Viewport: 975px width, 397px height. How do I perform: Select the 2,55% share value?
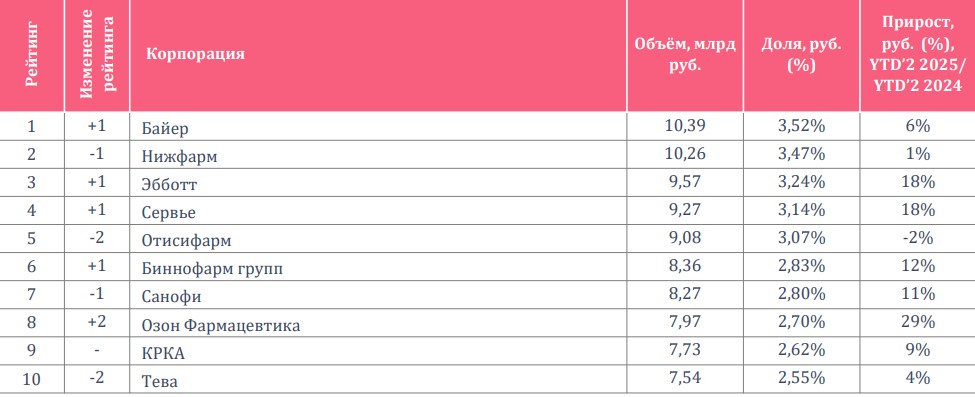point(801,378)
